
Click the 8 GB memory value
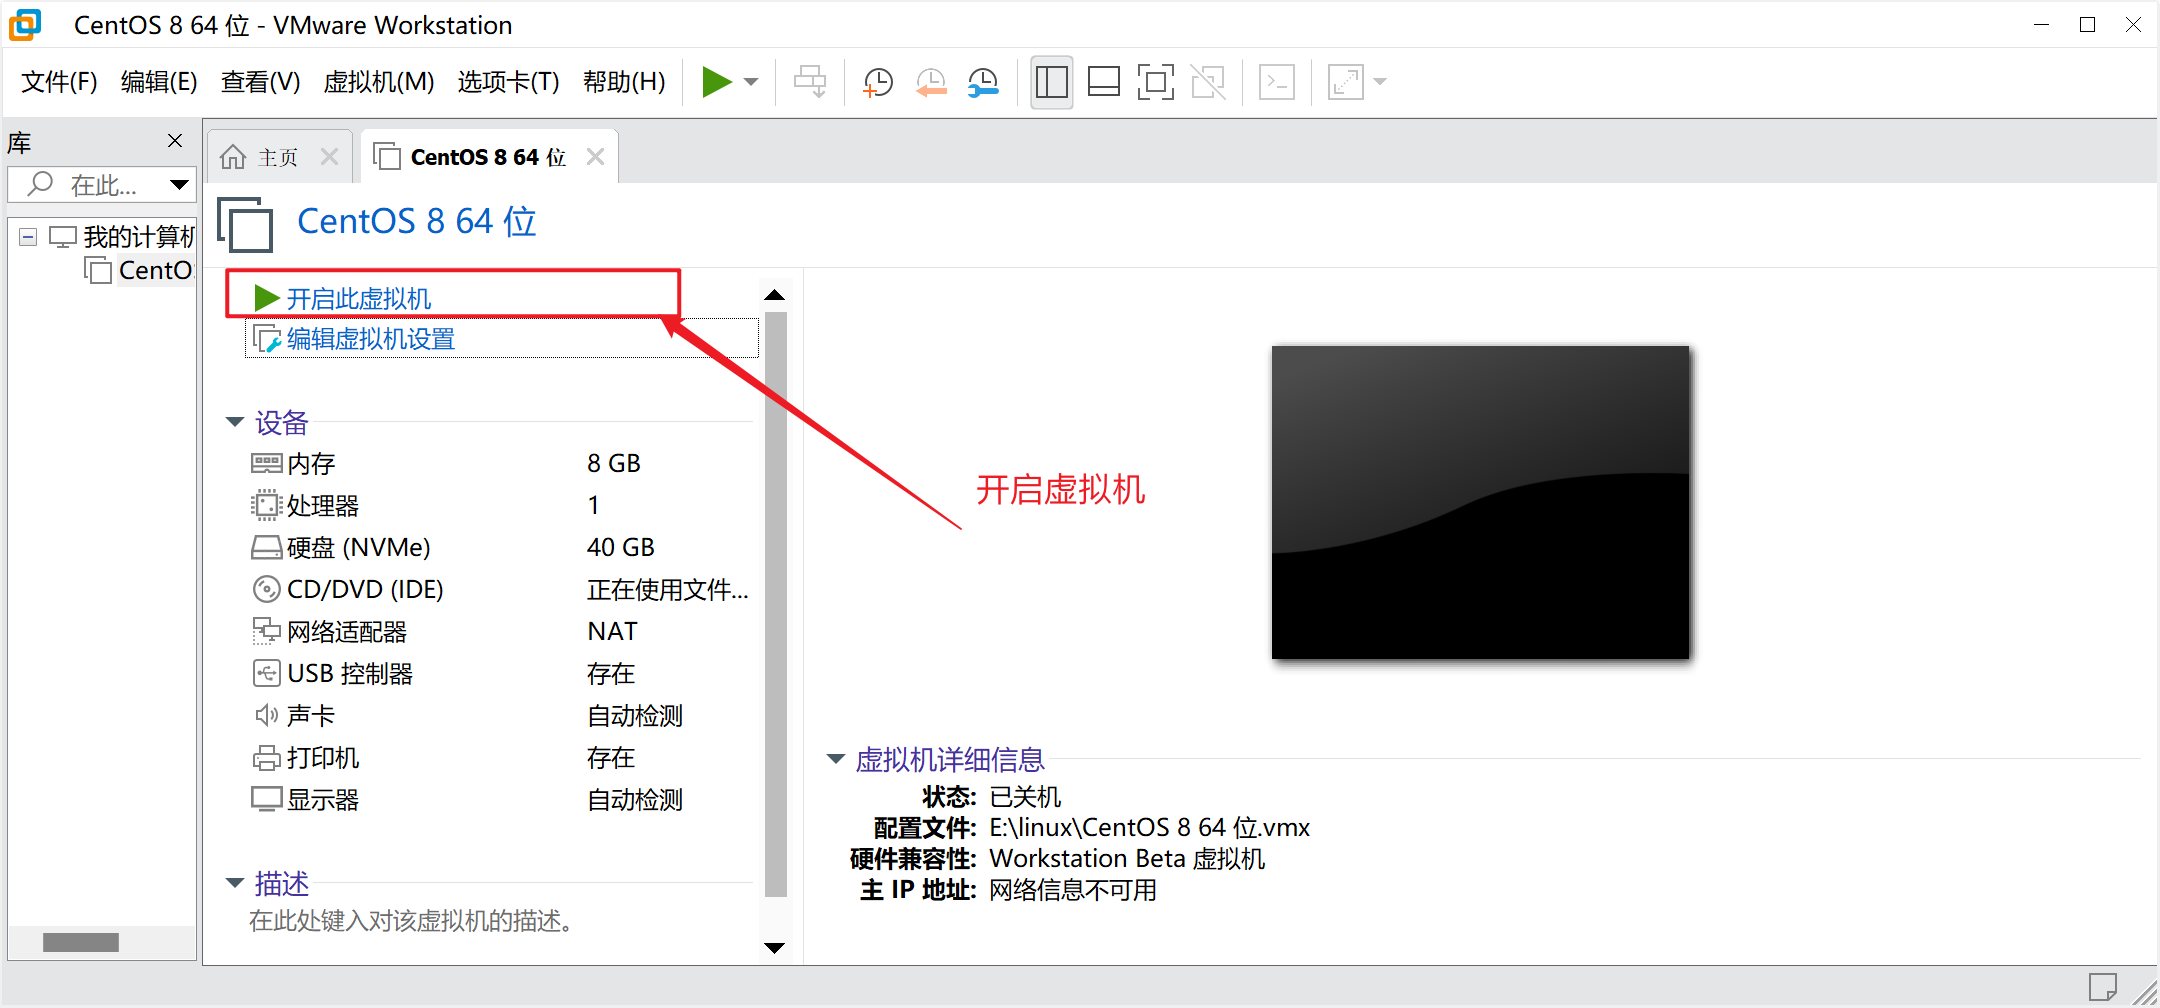(614, 464)
